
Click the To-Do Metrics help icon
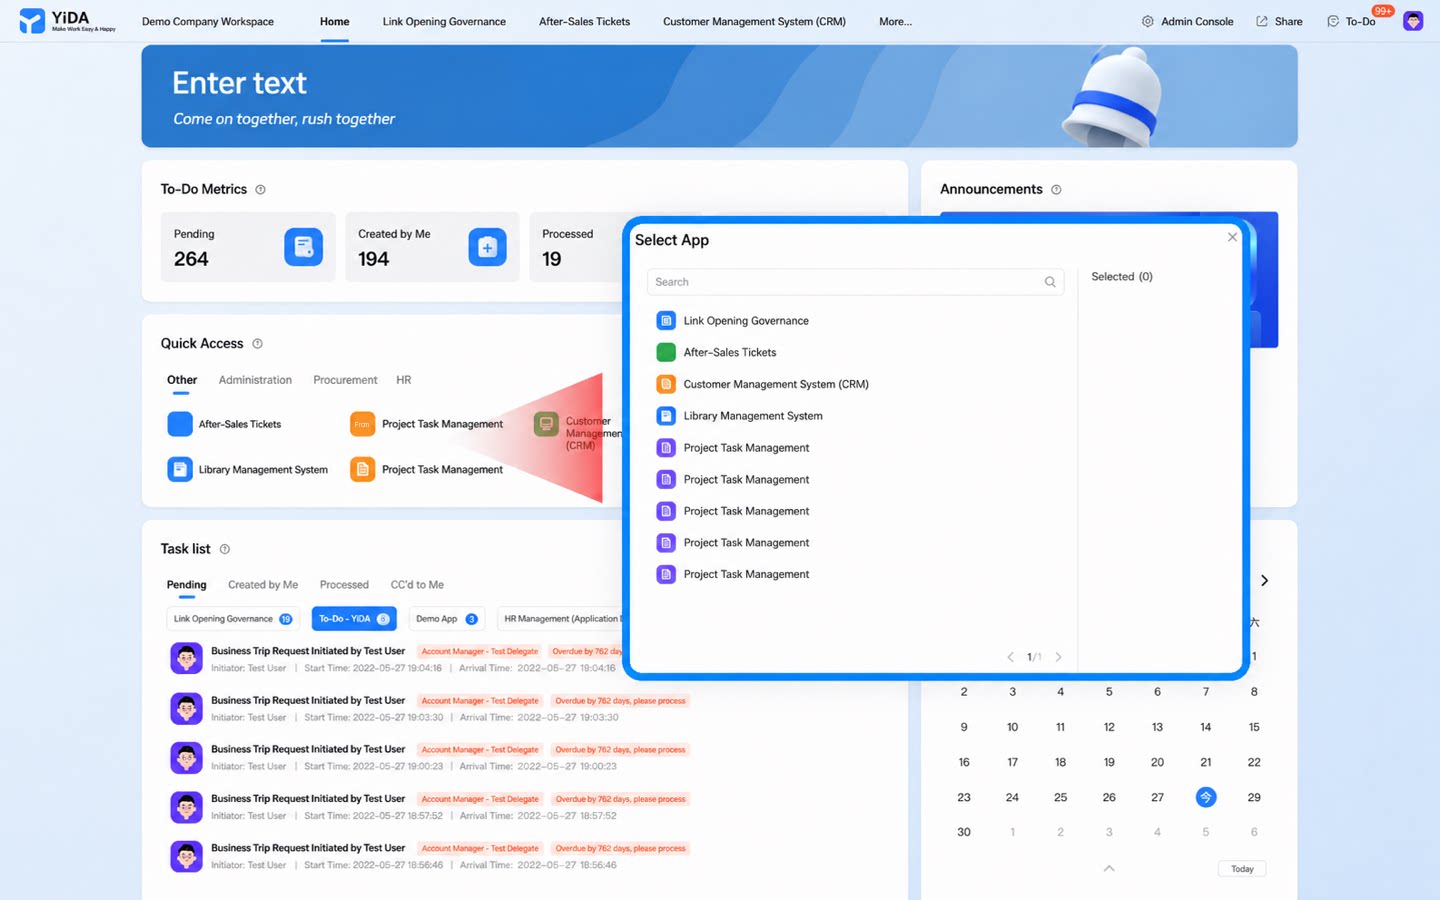[x=260, y=190]
